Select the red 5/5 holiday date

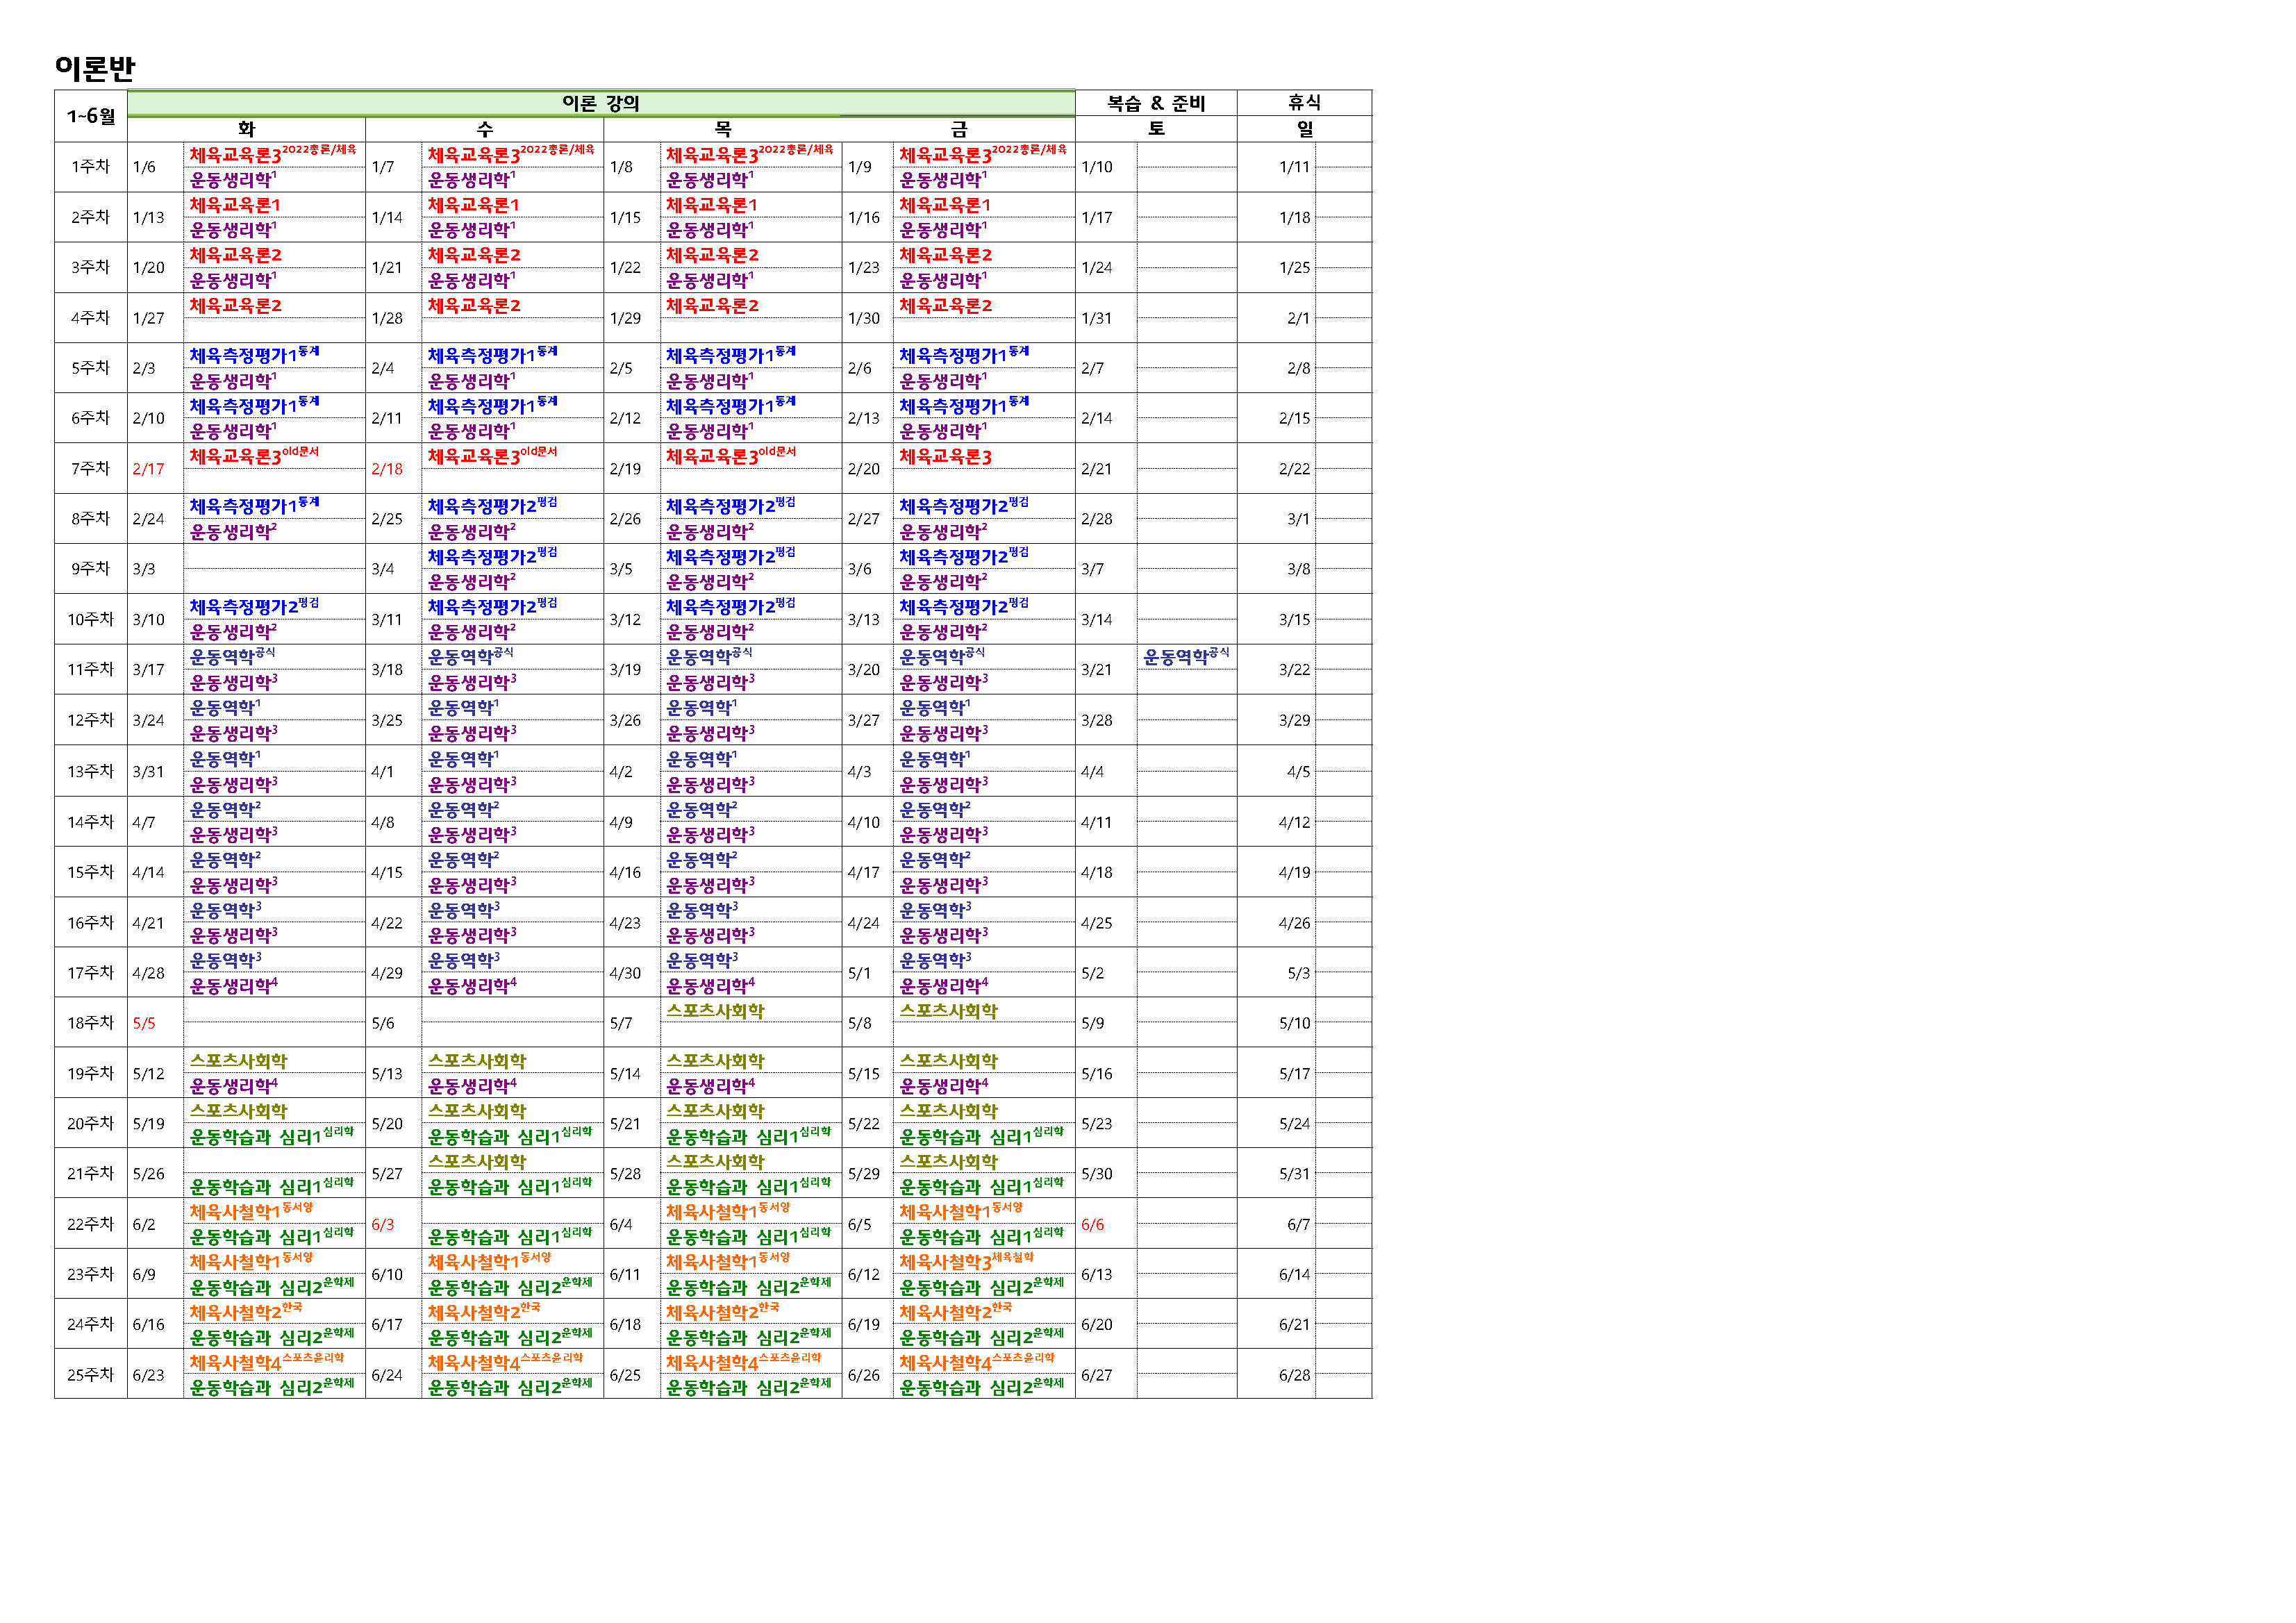(x=144, y=1024)
